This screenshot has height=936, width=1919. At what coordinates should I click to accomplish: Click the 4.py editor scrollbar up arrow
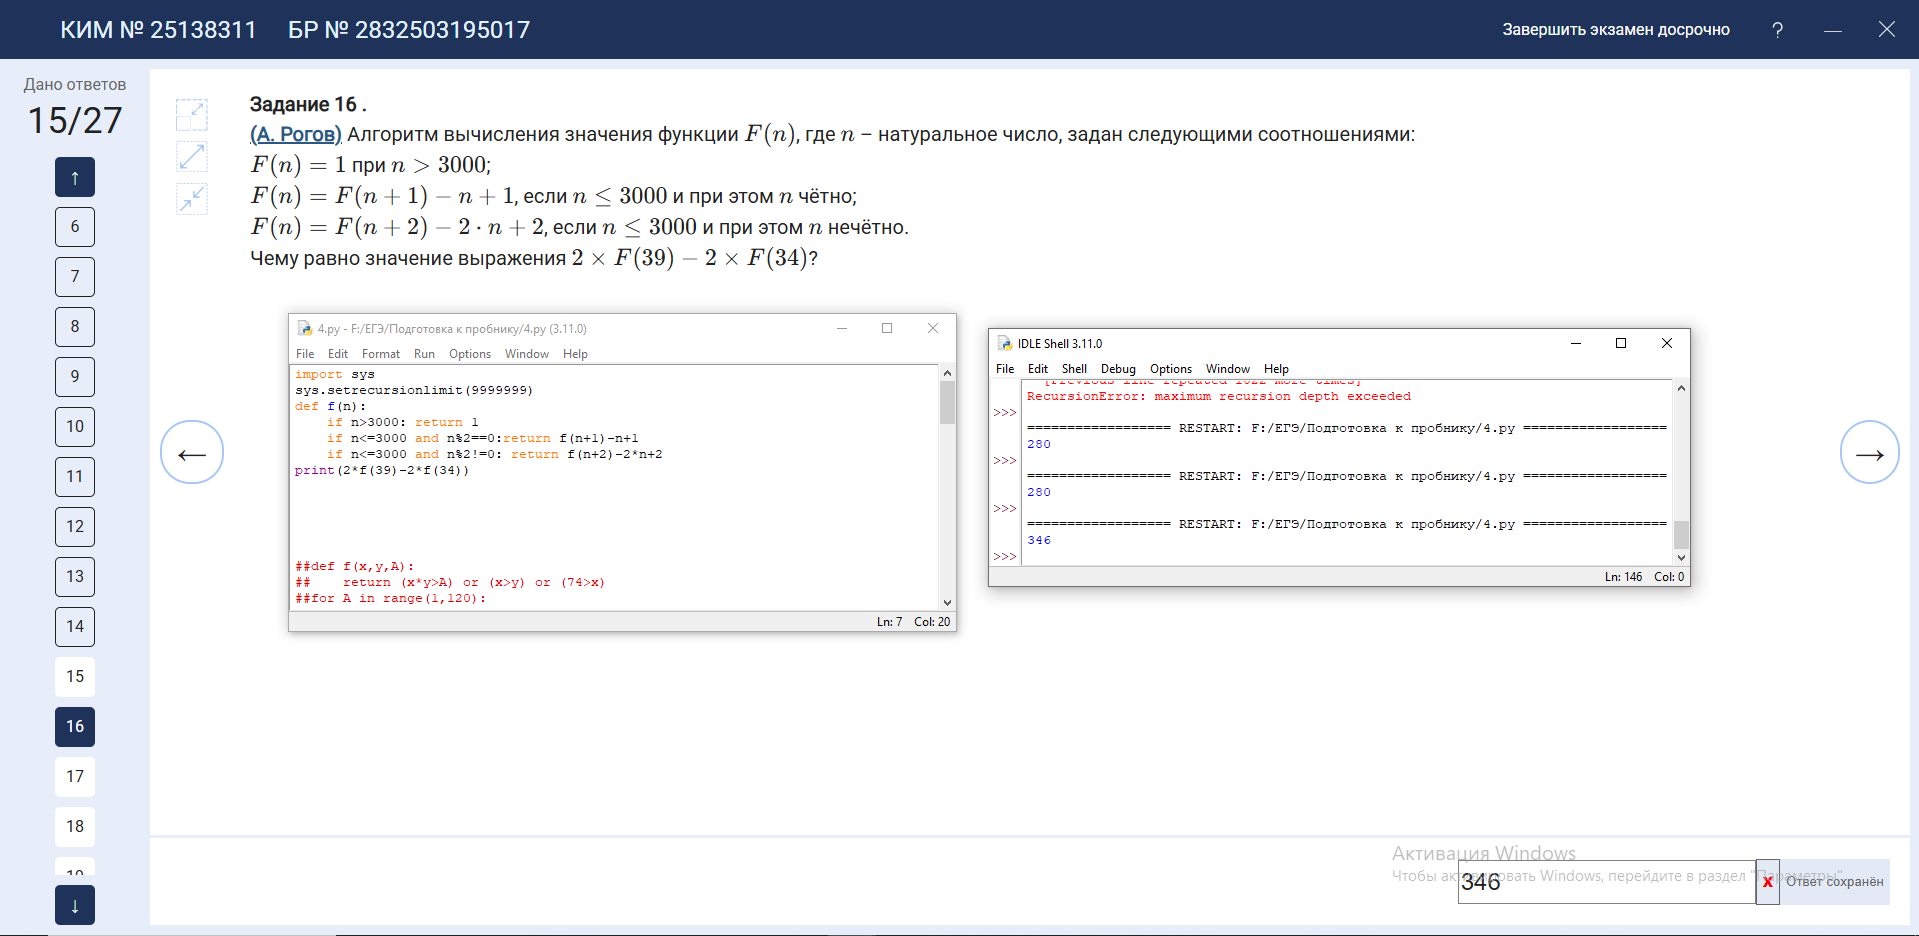point(947,373)
